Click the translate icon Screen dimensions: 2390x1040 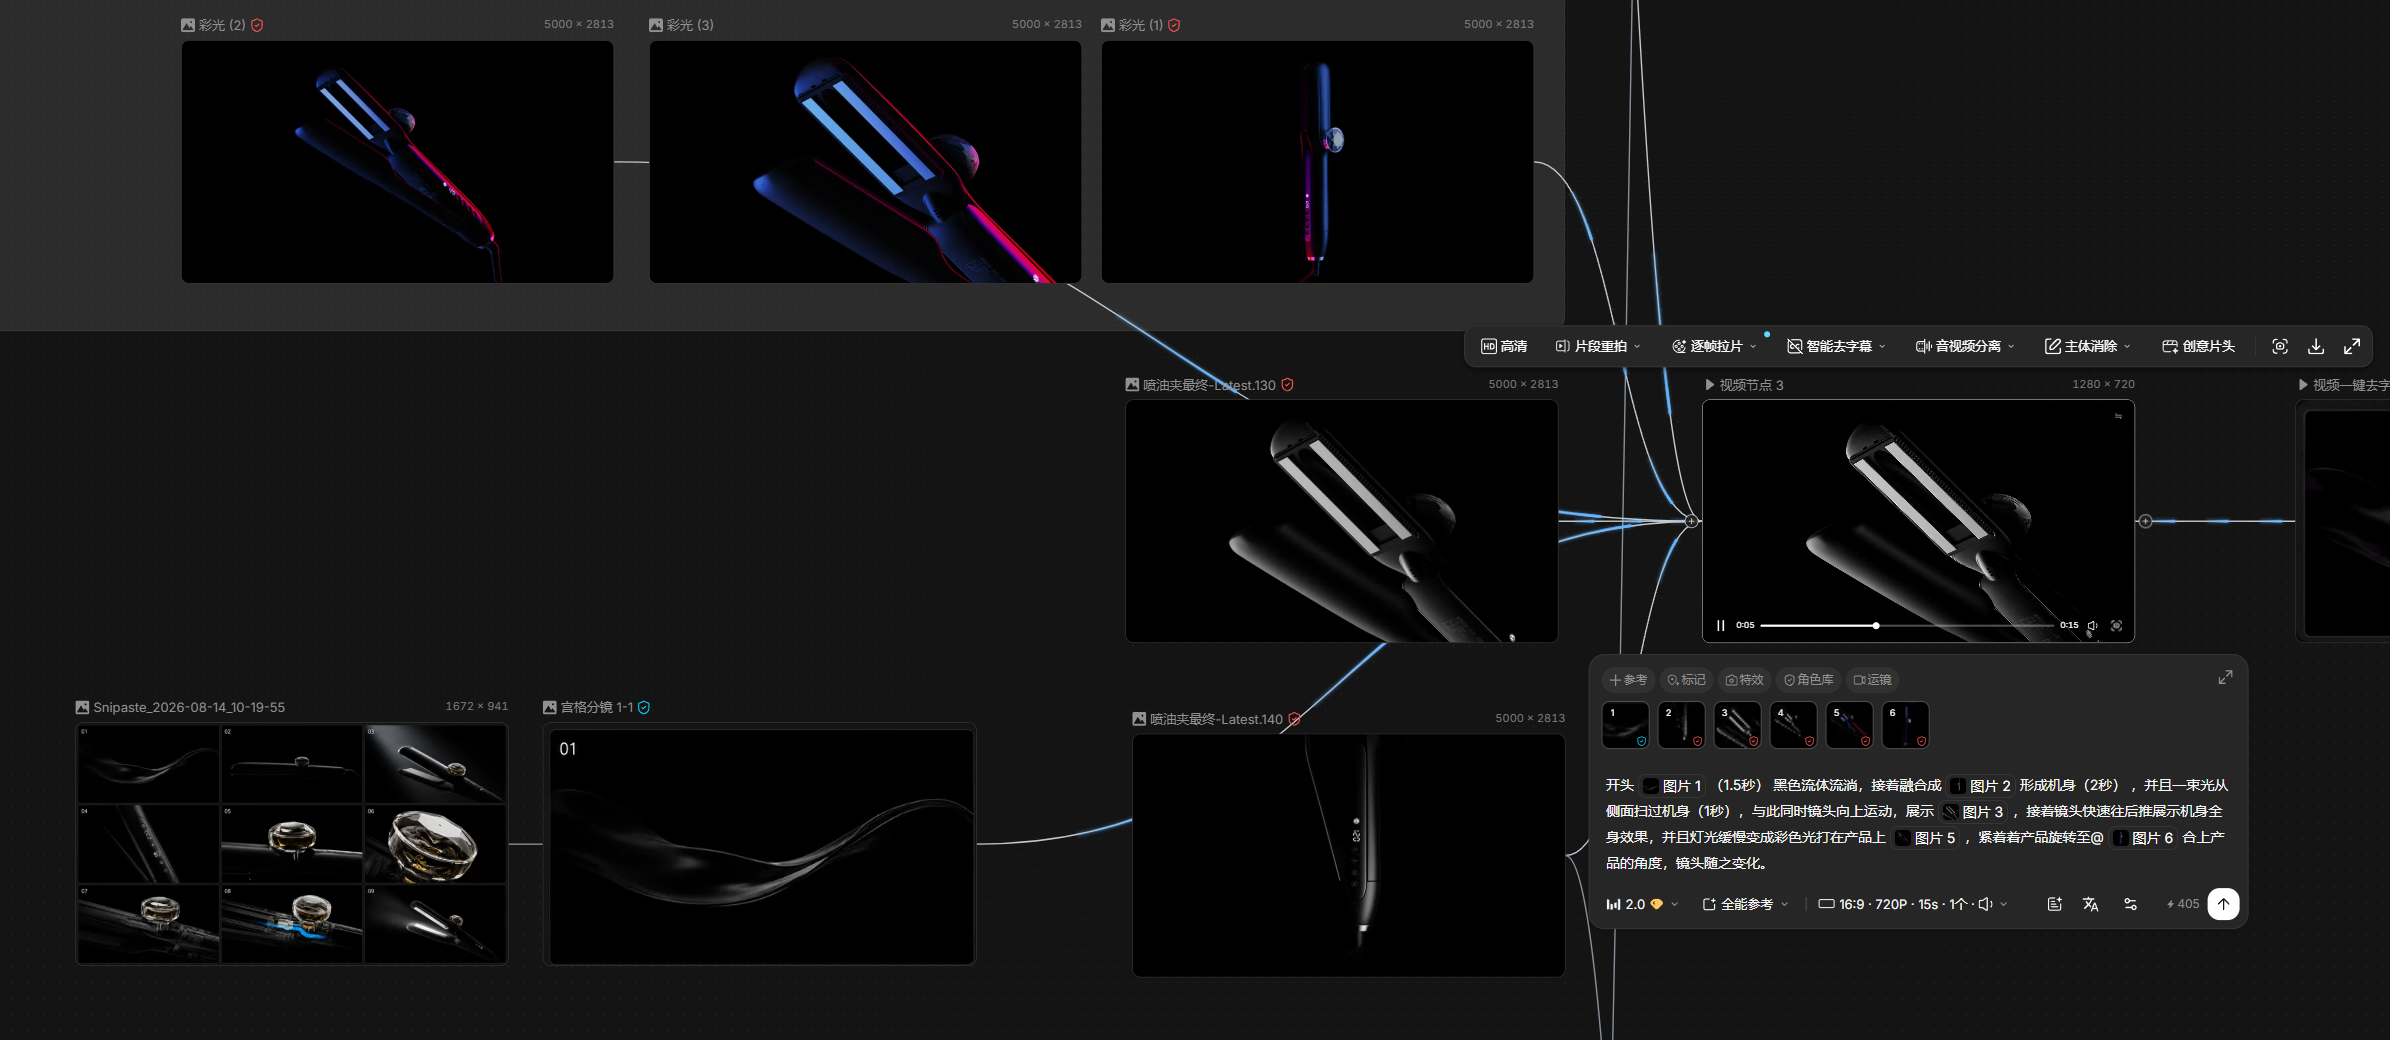(2090, 904)
